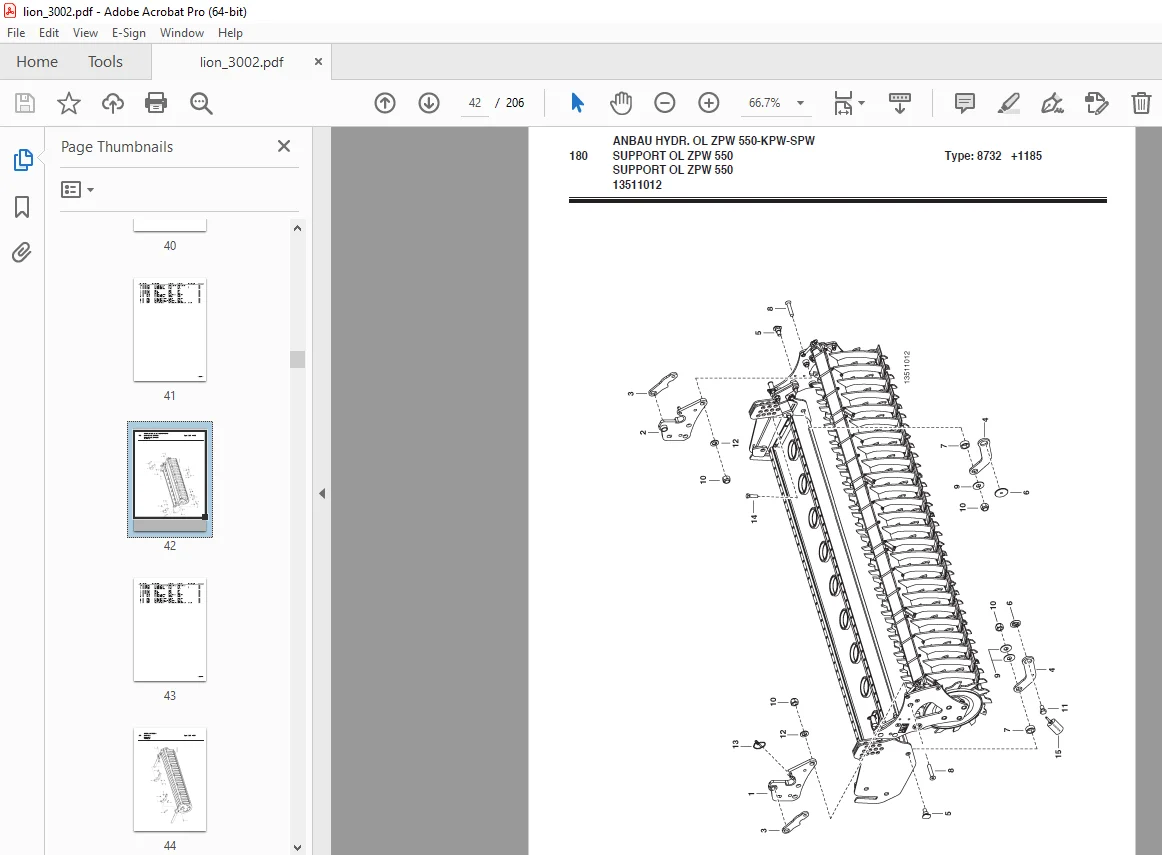
Task: Zoom out with minus icon
Action: 665,103
